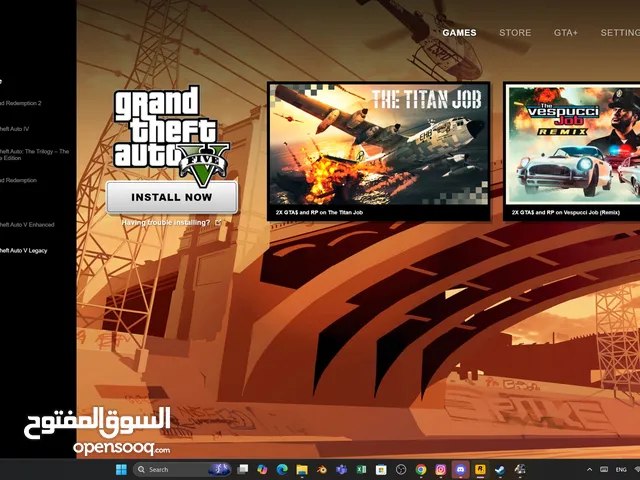Select Red Dead Redemption in sidebar

[x=18, y=180]
